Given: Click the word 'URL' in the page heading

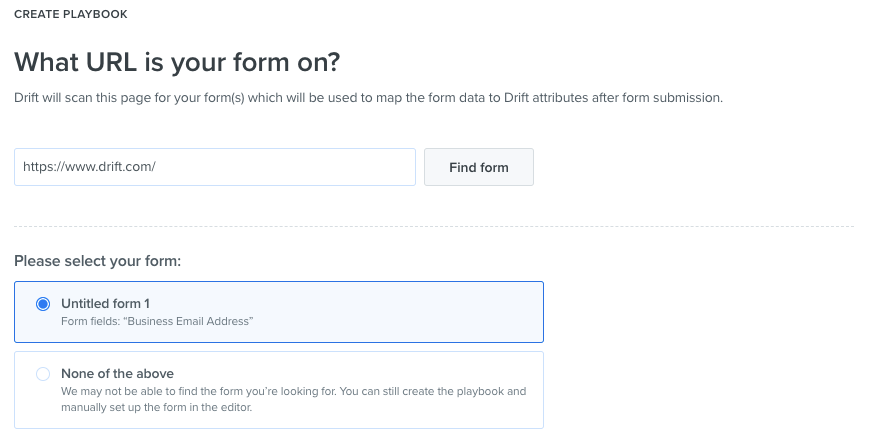Looking at the screenshot, I should click(111, 61).
